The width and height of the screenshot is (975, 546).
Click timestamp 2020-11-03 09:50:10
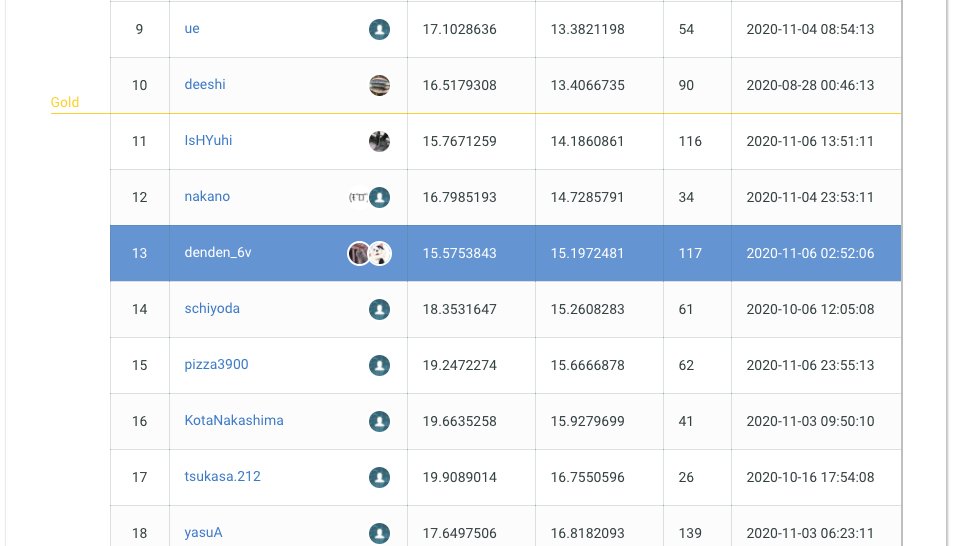[x=810, y=421]
